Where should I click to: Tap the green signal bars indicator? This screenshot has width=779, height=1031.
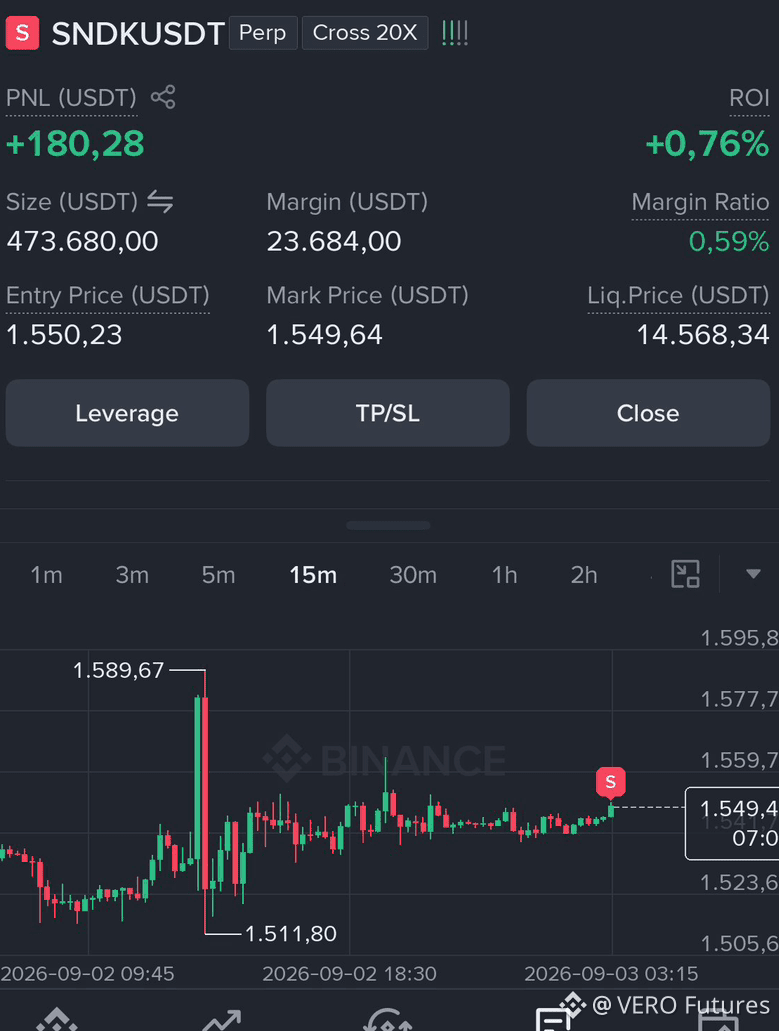(455, 32)
